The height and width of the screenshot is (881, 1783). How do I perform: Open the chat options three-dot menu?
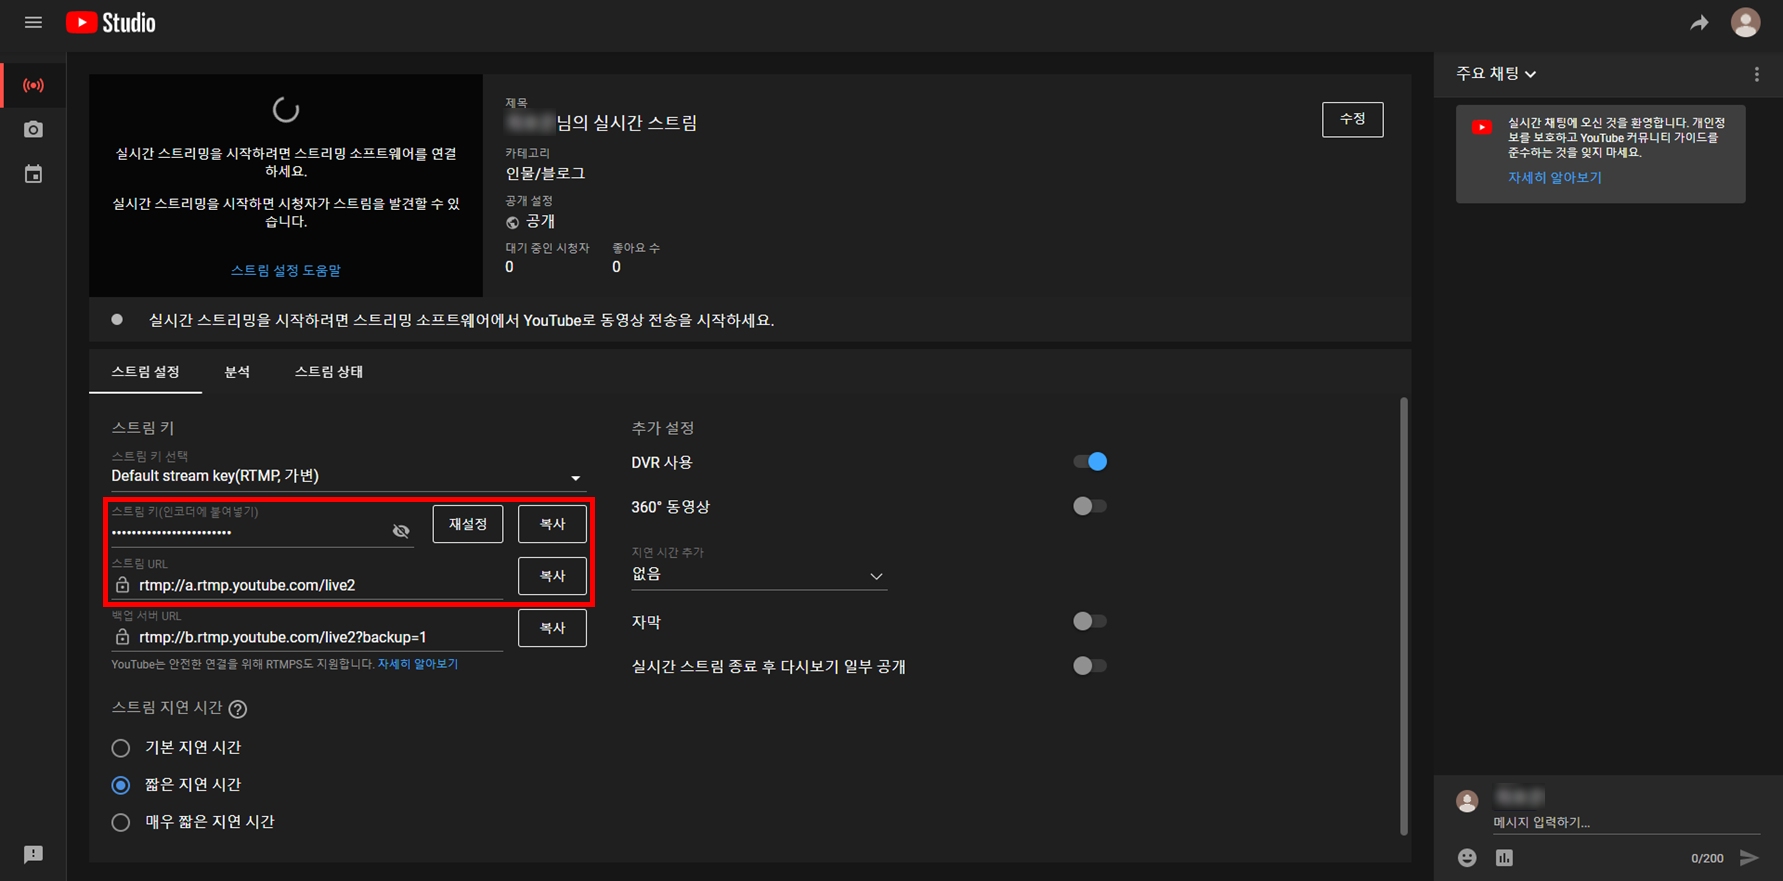pyautogui.click(x=1756, y=74)
